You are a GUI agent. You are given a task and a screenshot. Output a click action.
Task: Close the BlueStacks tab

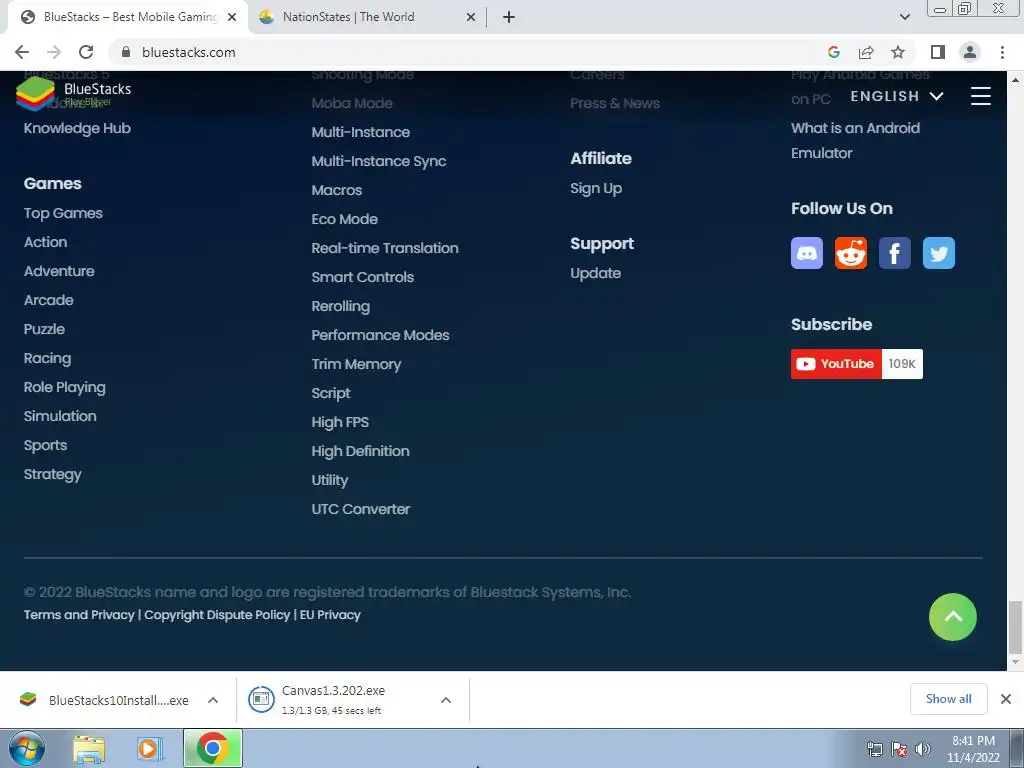point(232,17)
